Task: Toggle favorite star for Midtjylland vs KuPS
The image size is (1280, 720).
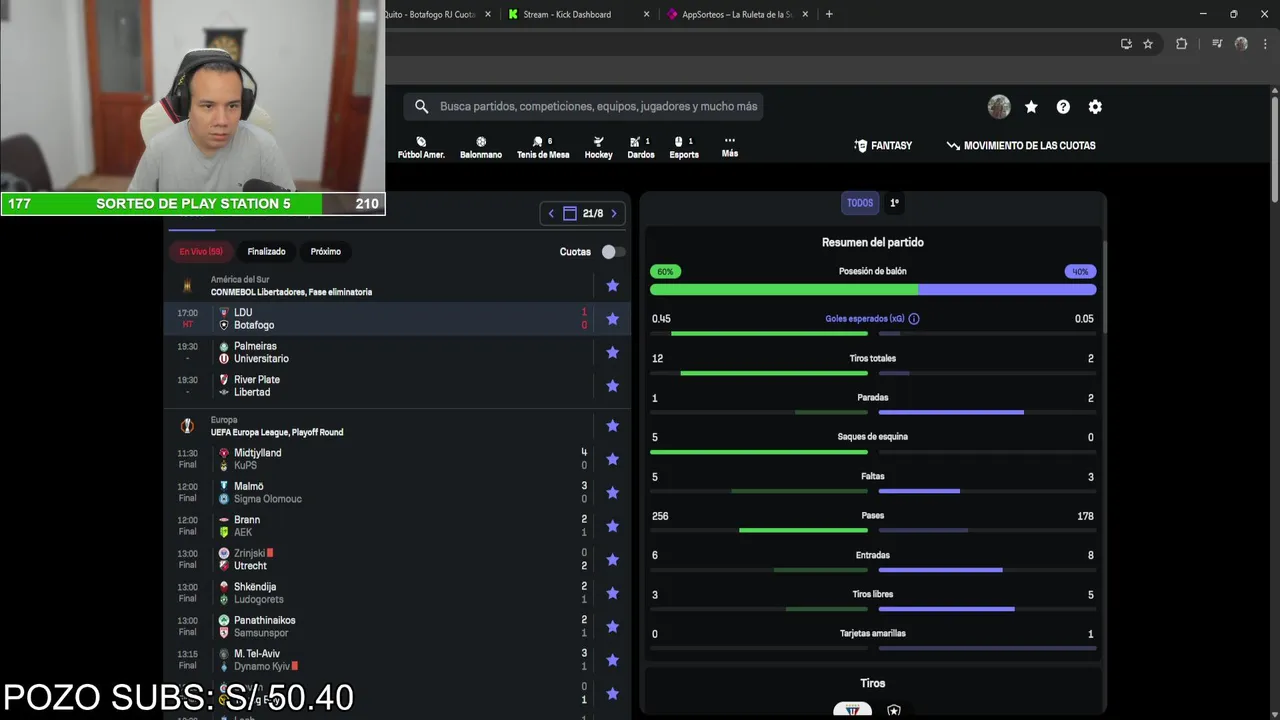Action: pyautogui.click(x=613, y=459)
